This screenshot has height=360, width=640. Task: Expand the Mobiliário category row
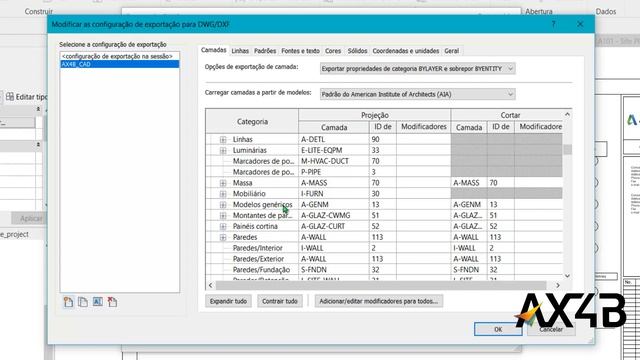tap(223, 194)
